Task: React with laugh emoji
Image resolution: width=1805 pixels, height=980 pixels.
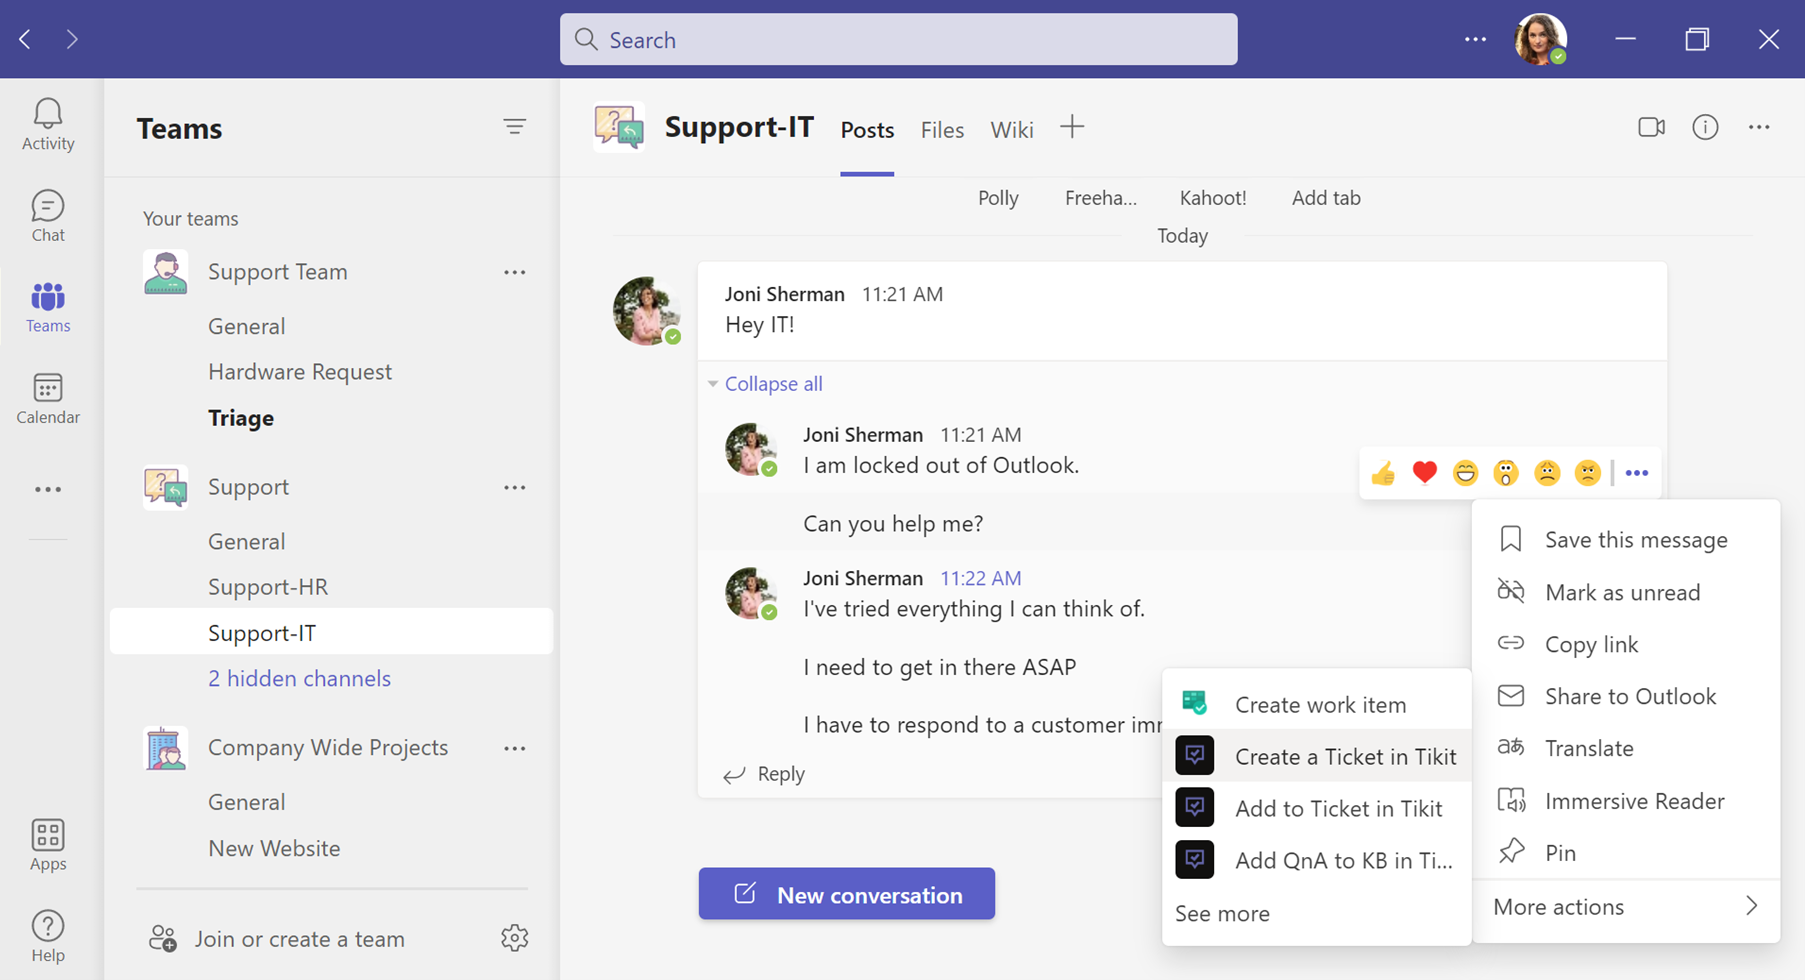Action: coord(1466,473)
